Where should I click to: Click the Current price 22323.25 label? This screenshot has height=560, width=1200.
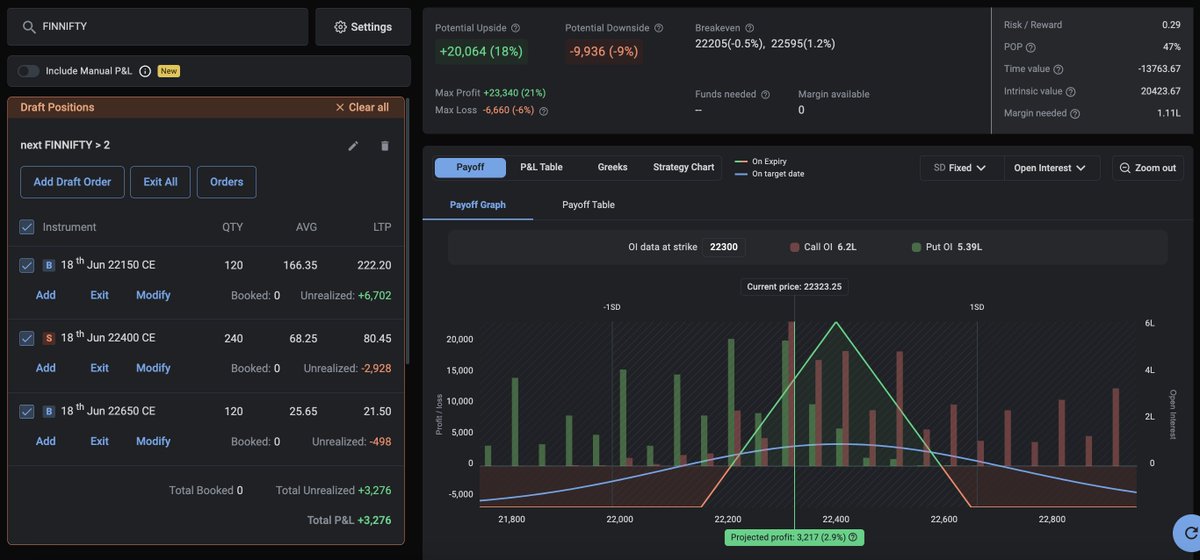(x=795, y=287)
